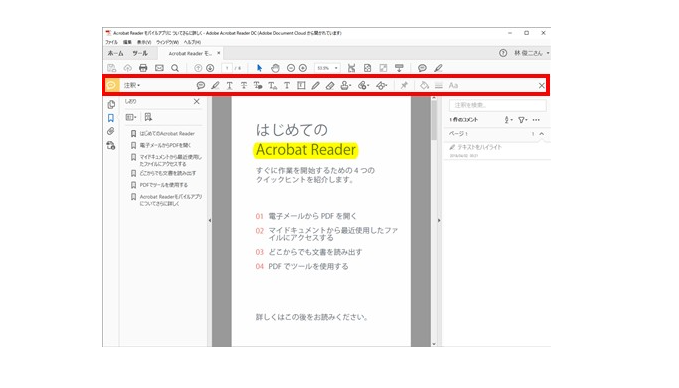Click speech bubble comment icon in main toolbar

tap(422, 68)
